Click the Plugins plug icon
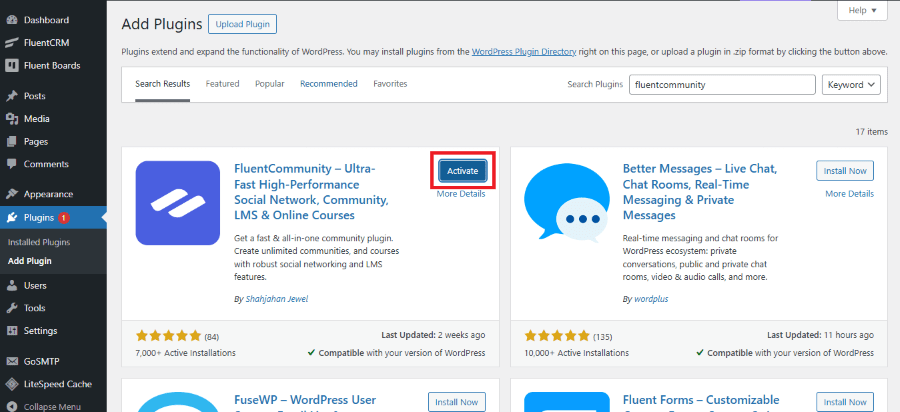Image resolution: width=900 pixels, height=412 pixels. coord(11,217)
